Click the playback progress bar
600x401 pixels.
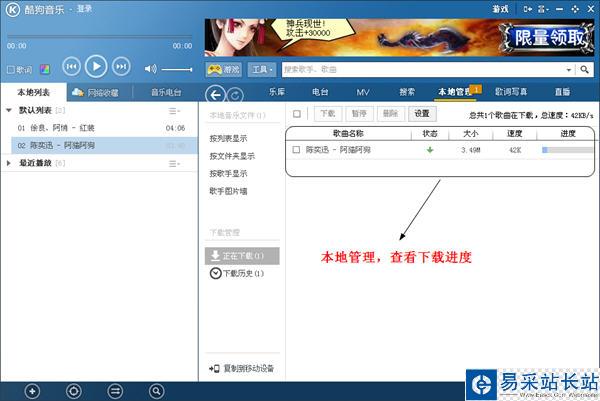point(99,37)
